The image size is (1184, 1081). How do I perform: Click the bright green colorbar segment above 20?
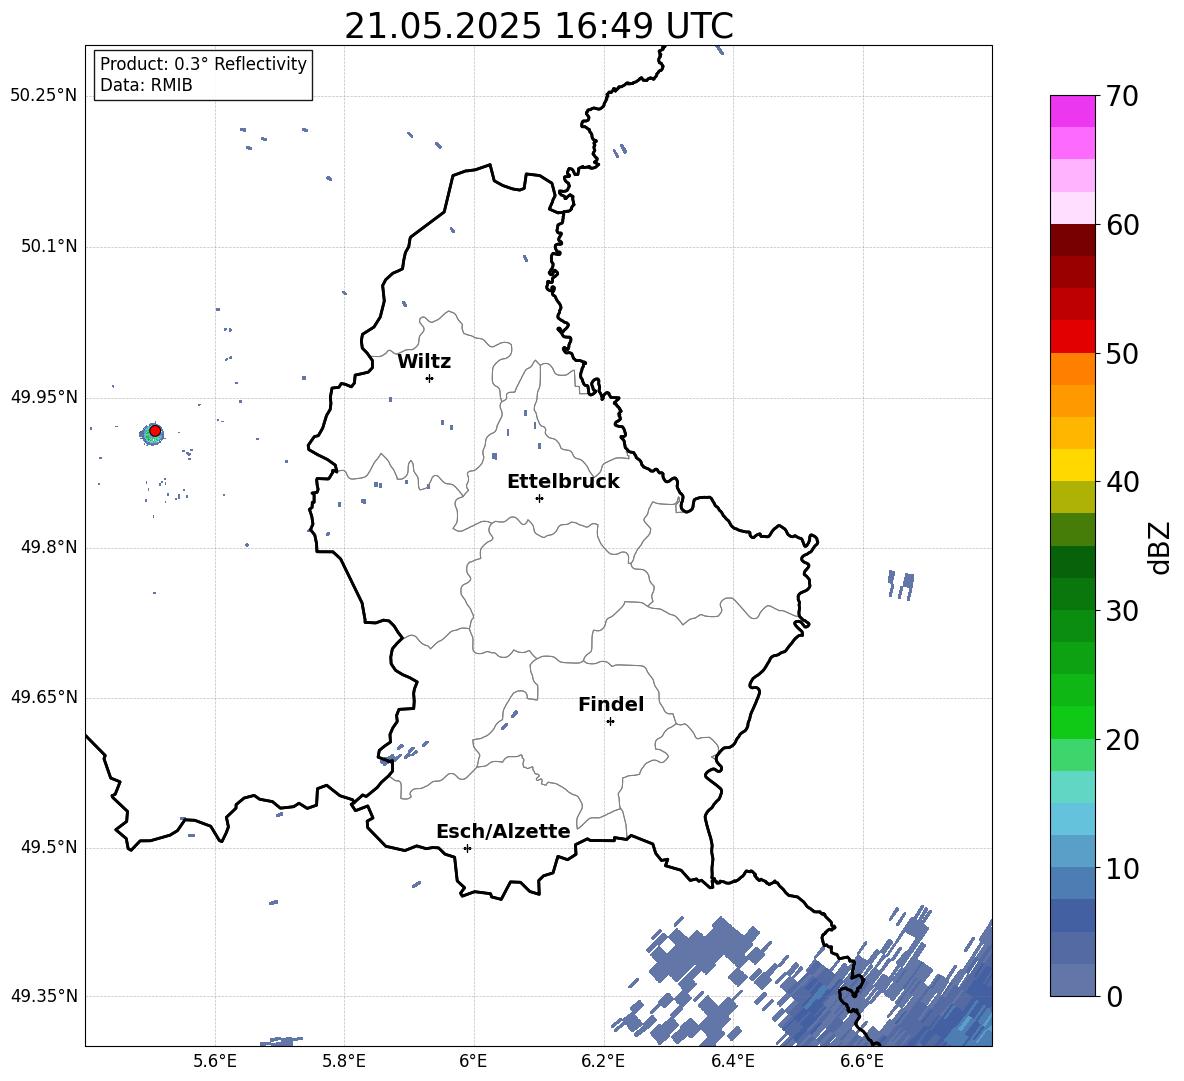[x=1072, y=722]
